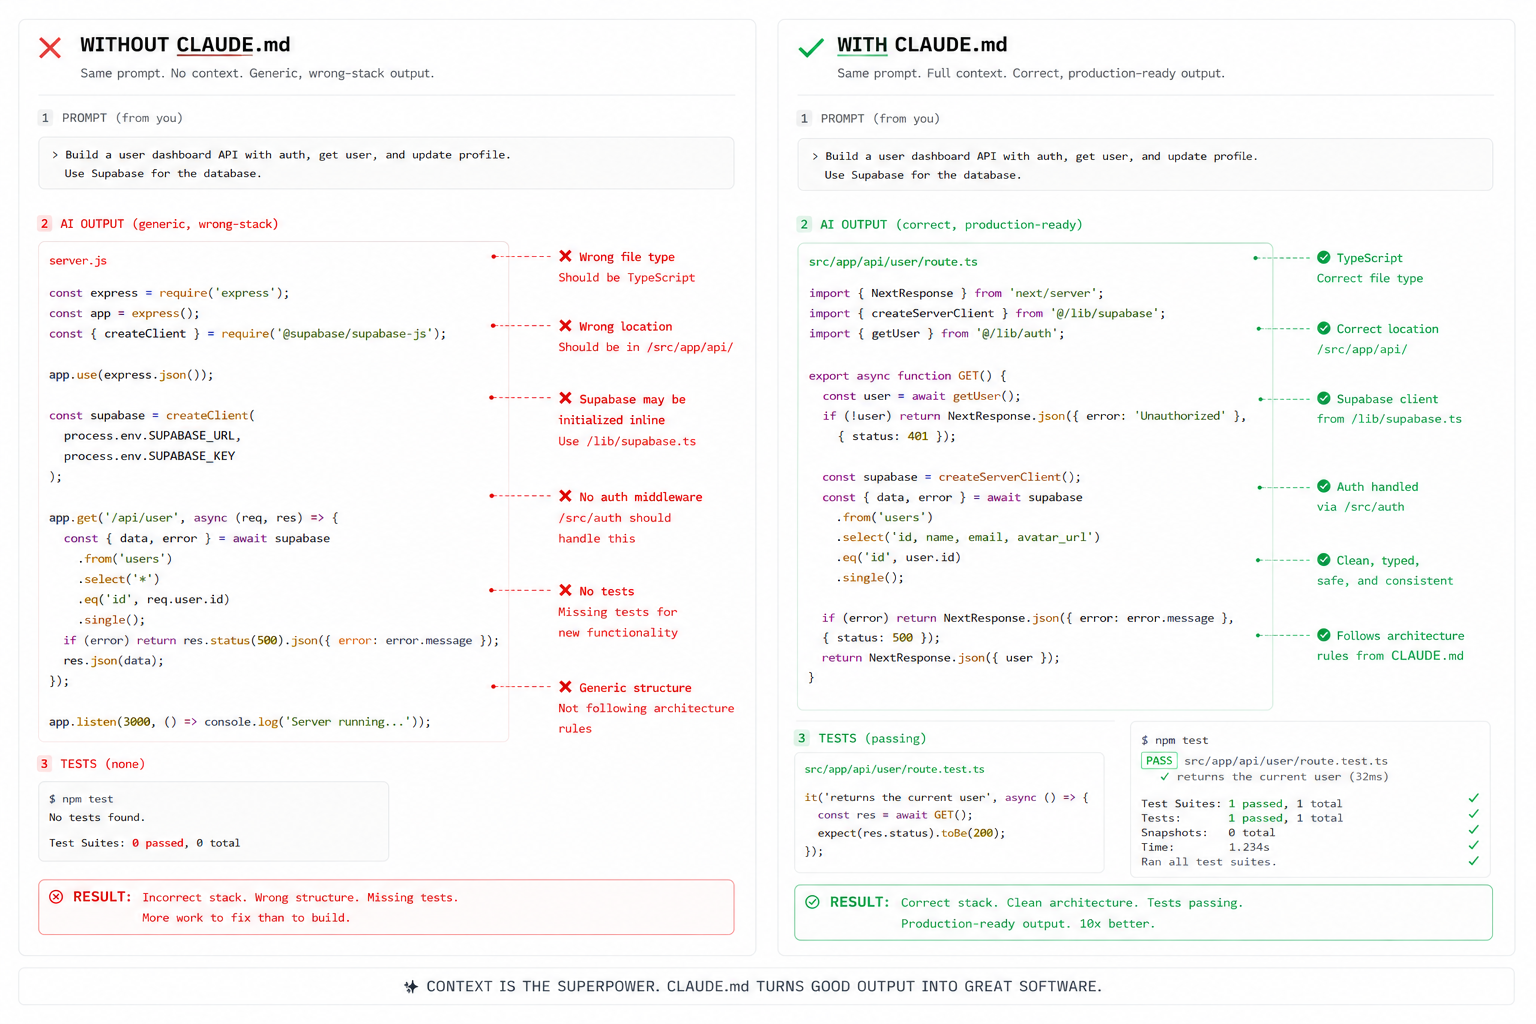Click the src/app/api/user/route.test.ts file title
1536x1024 pixels.
(894, 769)
